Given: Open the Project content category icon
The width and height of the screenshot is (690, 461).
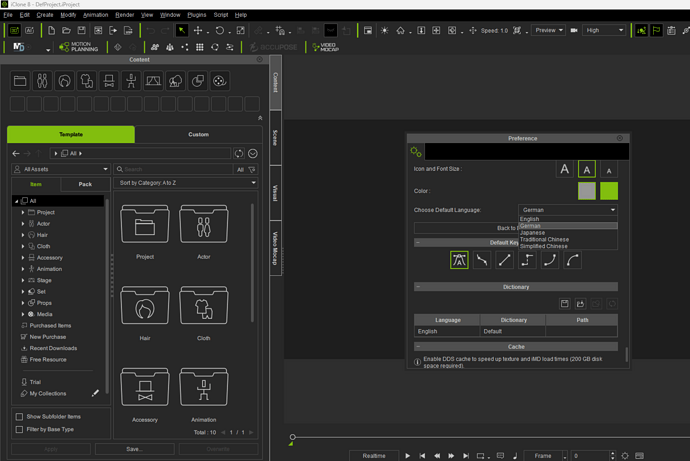Looking at the screenshot, I should coord(20,81).
